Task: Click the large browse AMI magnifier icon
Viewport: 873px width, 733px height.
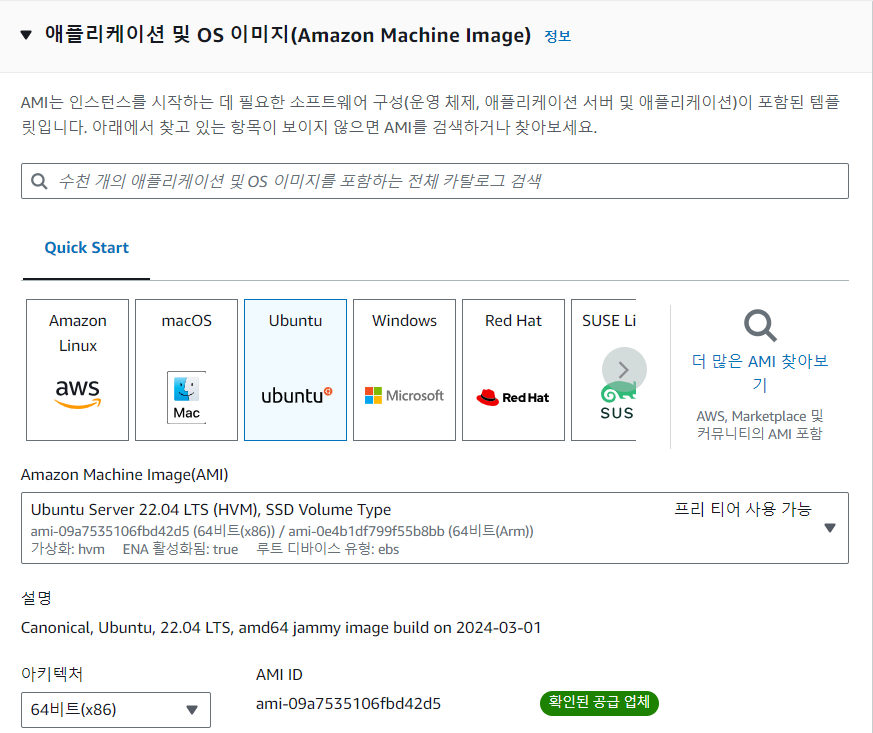Action: (x=760, y=326)
